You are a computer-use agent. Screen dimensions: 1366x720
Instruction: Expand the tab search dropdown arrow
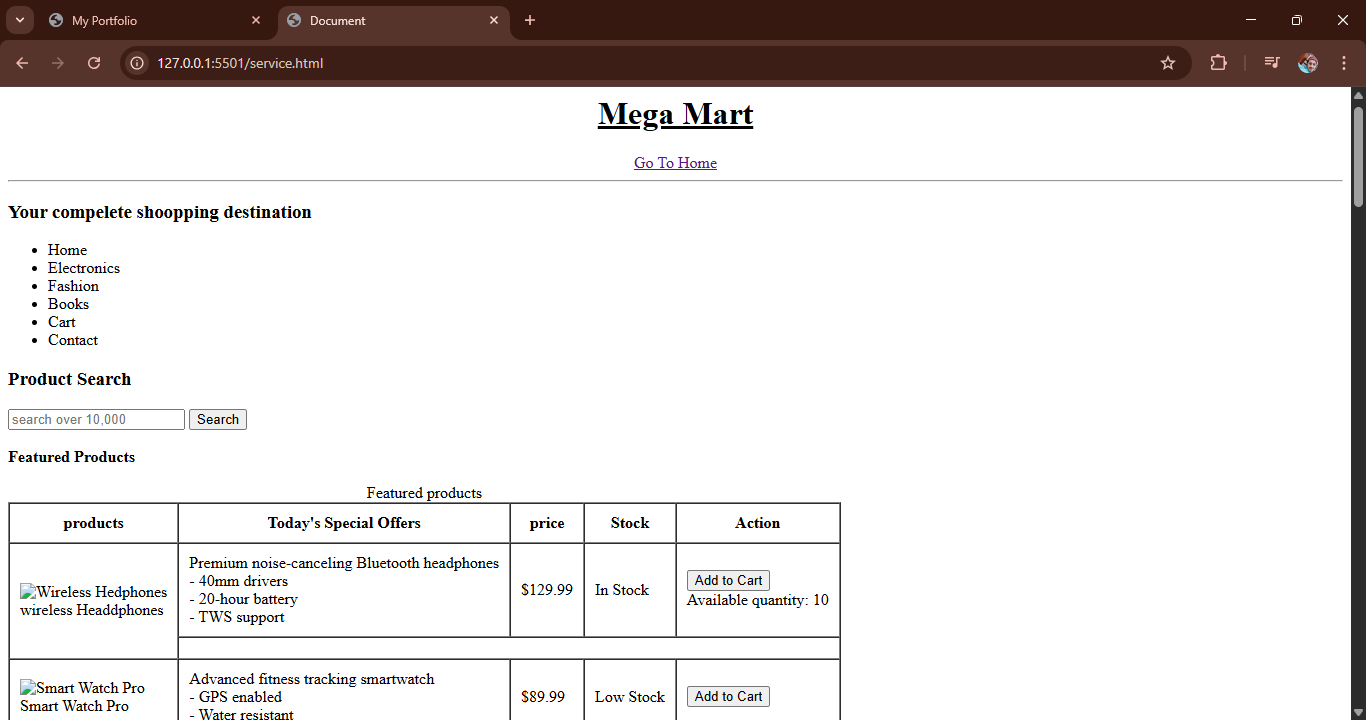(x=19, y=20)
